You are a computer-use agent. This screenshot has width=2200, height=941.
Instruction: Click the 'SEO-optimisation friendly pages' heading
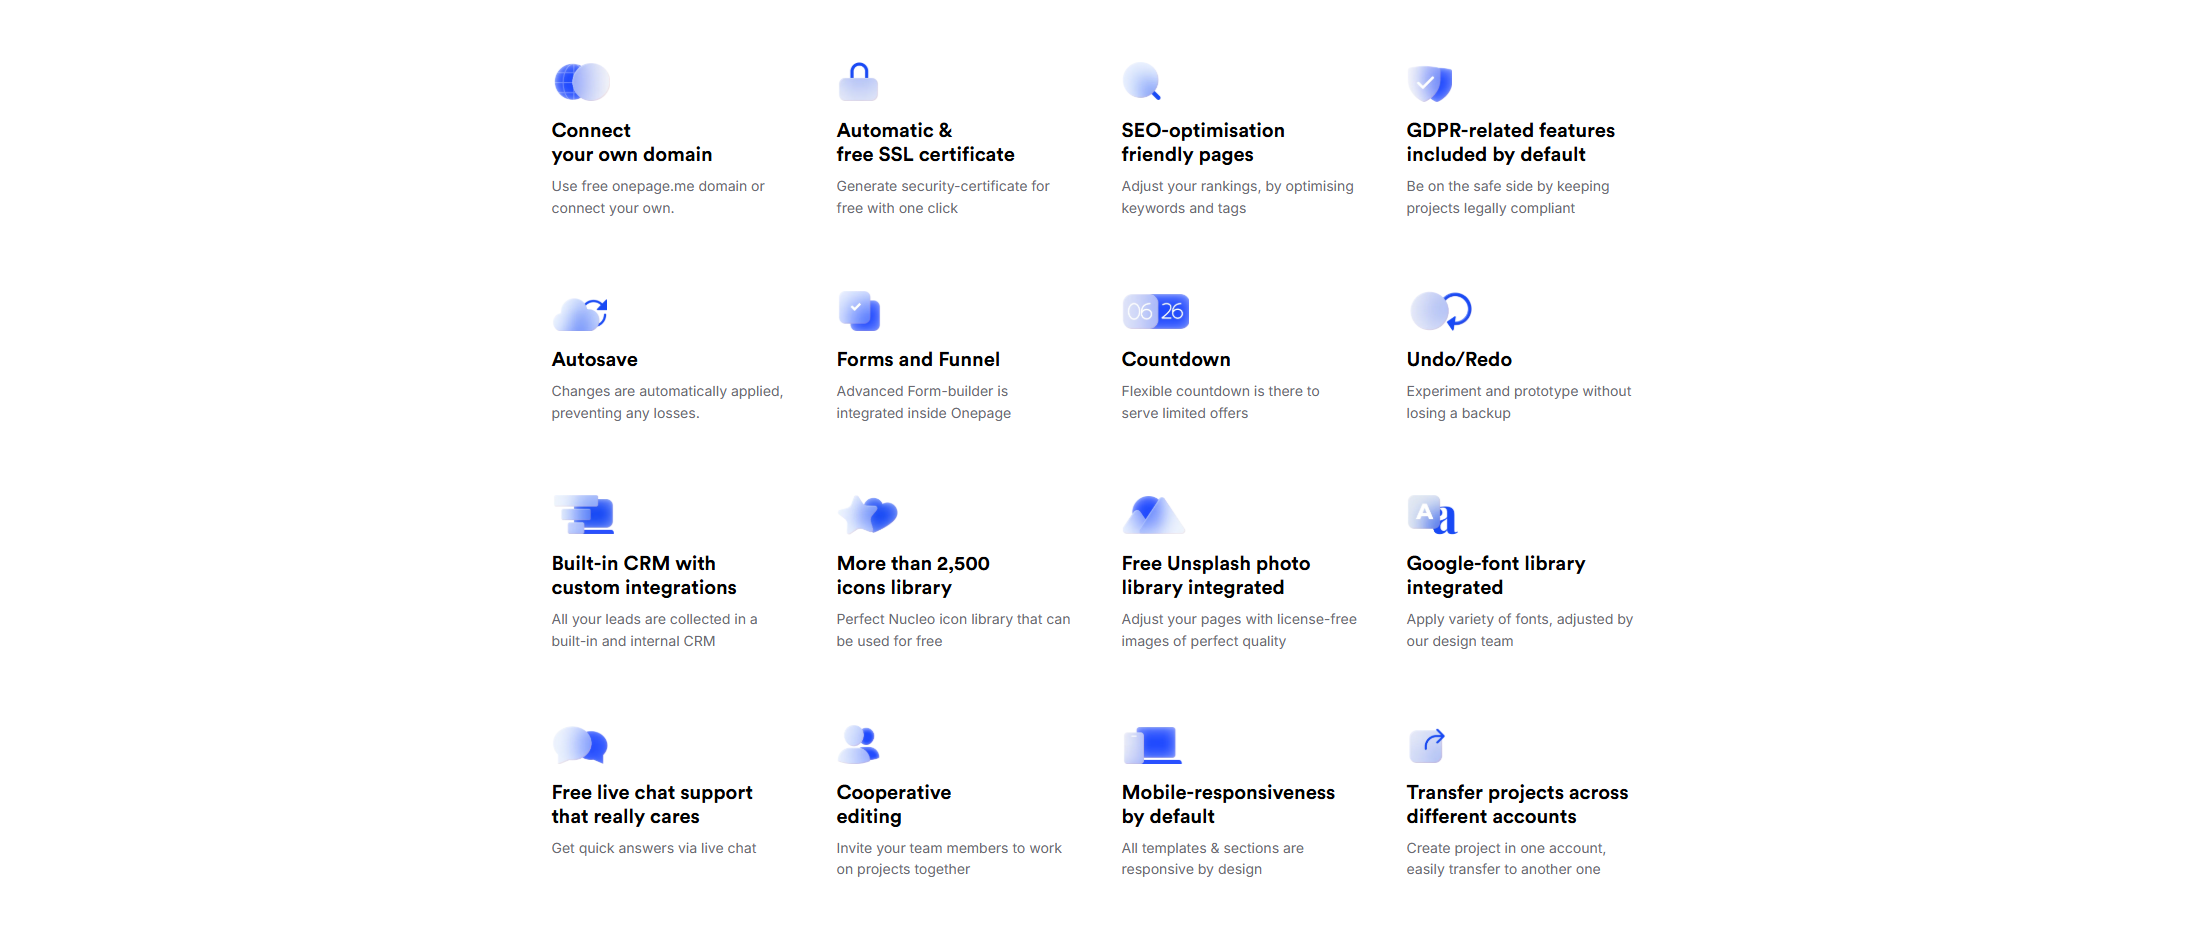[x=1203, y=142]
